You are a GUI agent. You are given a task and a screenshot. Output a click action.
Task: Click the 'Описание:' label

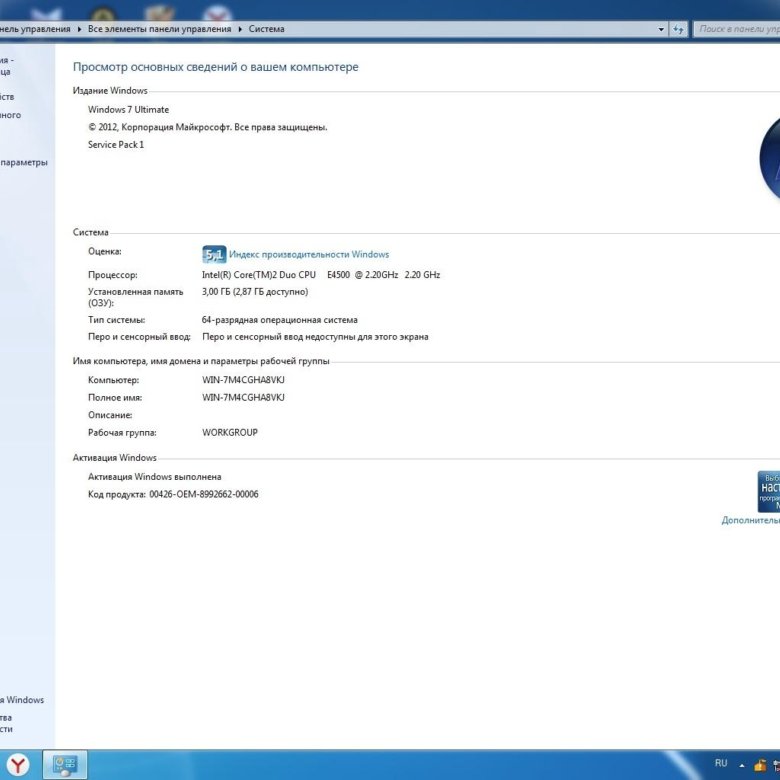click(x=110, y=415)
